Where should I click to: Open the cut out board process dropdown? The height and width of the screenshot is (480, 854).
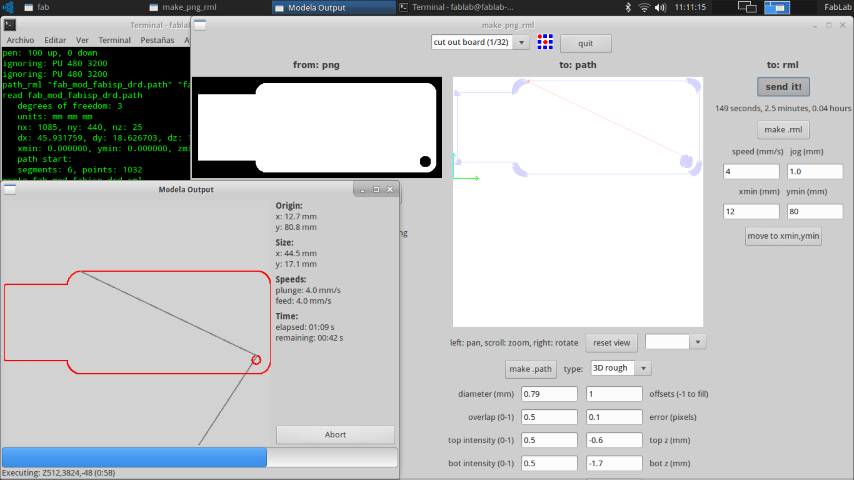click(480, 42)
